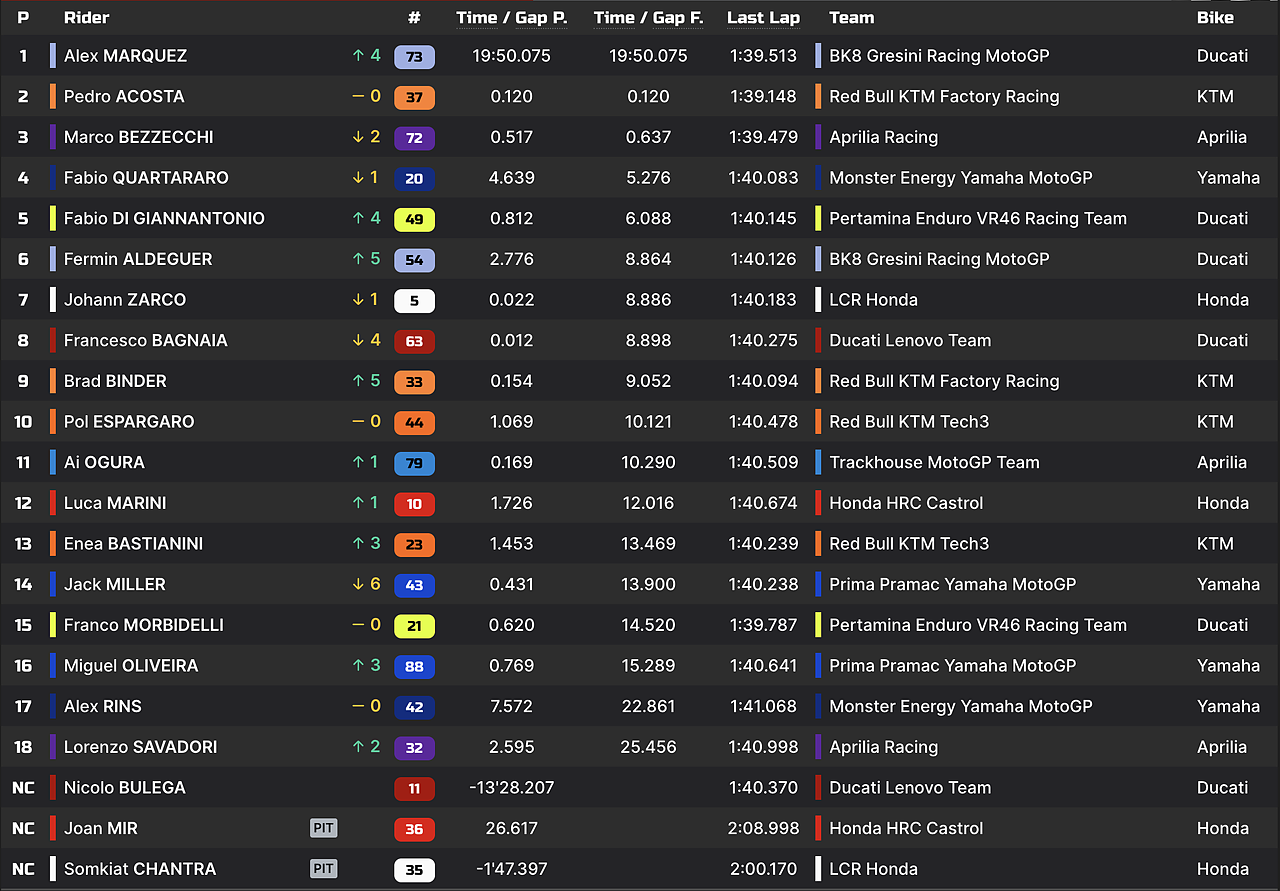
Task: Click the Trackhouse MotoGP Team name
Action: pos(934,462)
